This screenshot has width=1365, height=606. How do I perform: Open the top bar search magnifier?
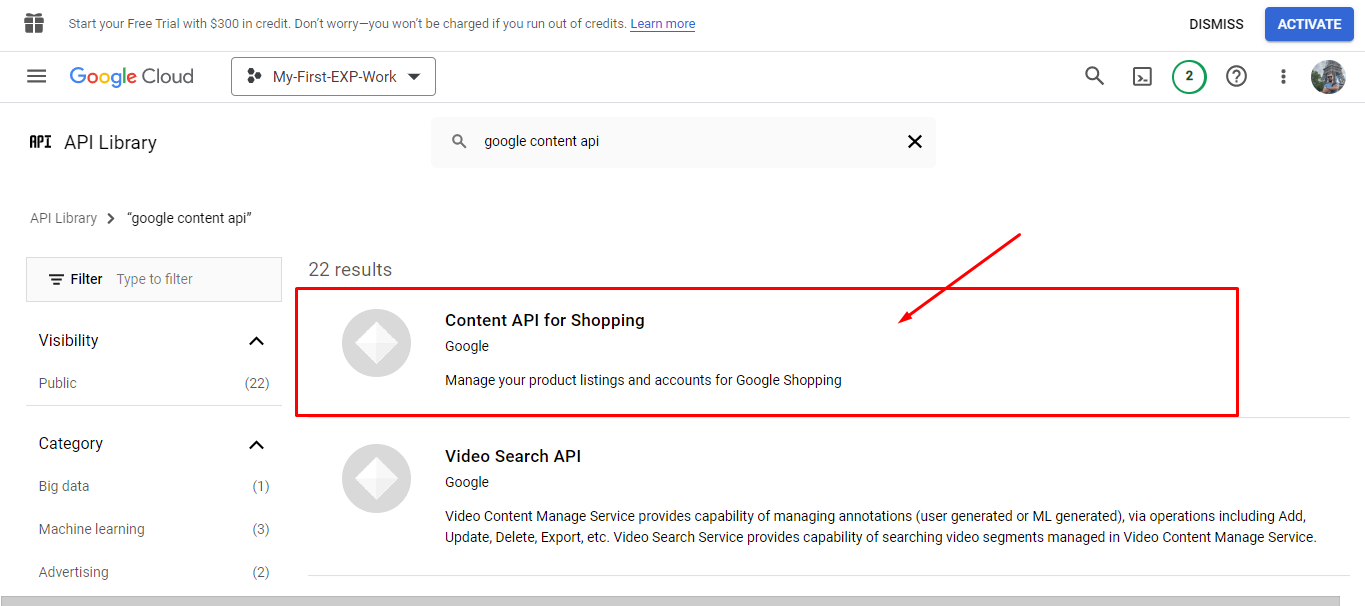coord(1095,76)
